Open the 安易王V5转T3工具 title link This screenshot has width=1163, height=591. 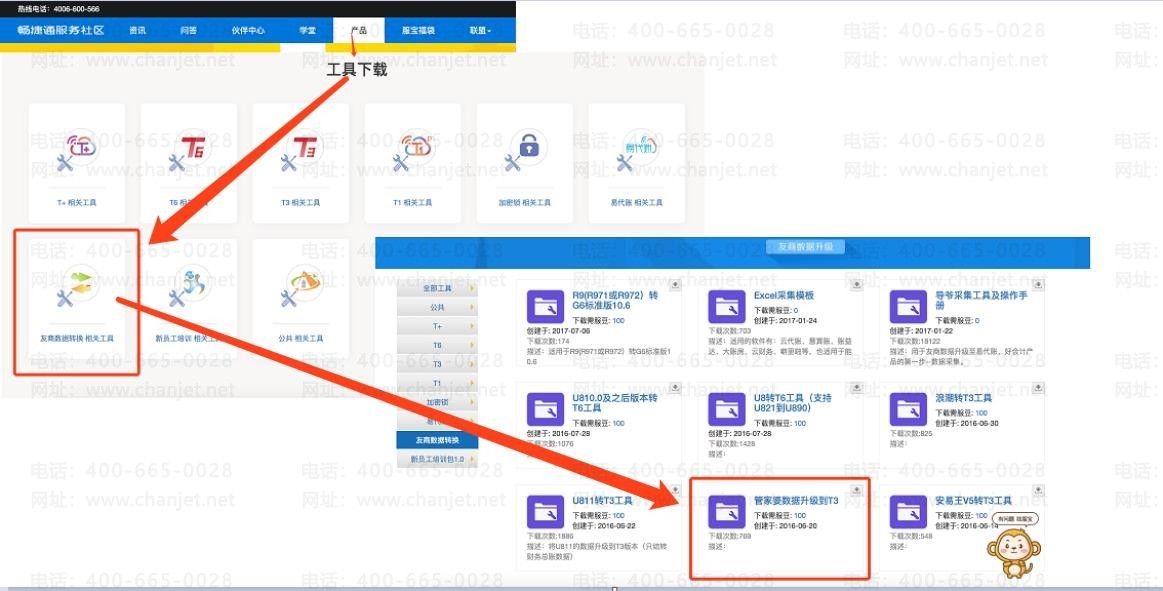(x=973, y=501)
